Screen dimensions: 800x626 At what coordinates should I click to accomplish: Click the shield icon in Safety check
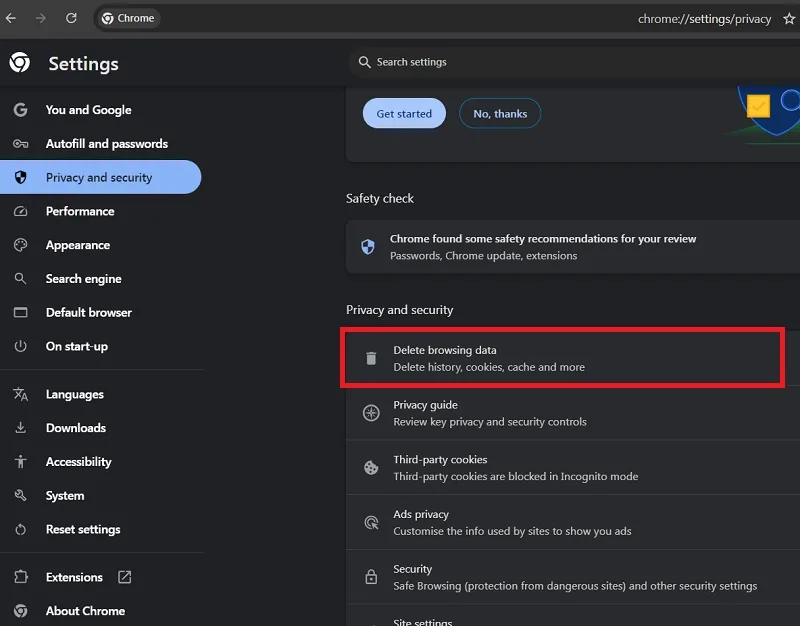pyautogui.click(x=368, y=247)
